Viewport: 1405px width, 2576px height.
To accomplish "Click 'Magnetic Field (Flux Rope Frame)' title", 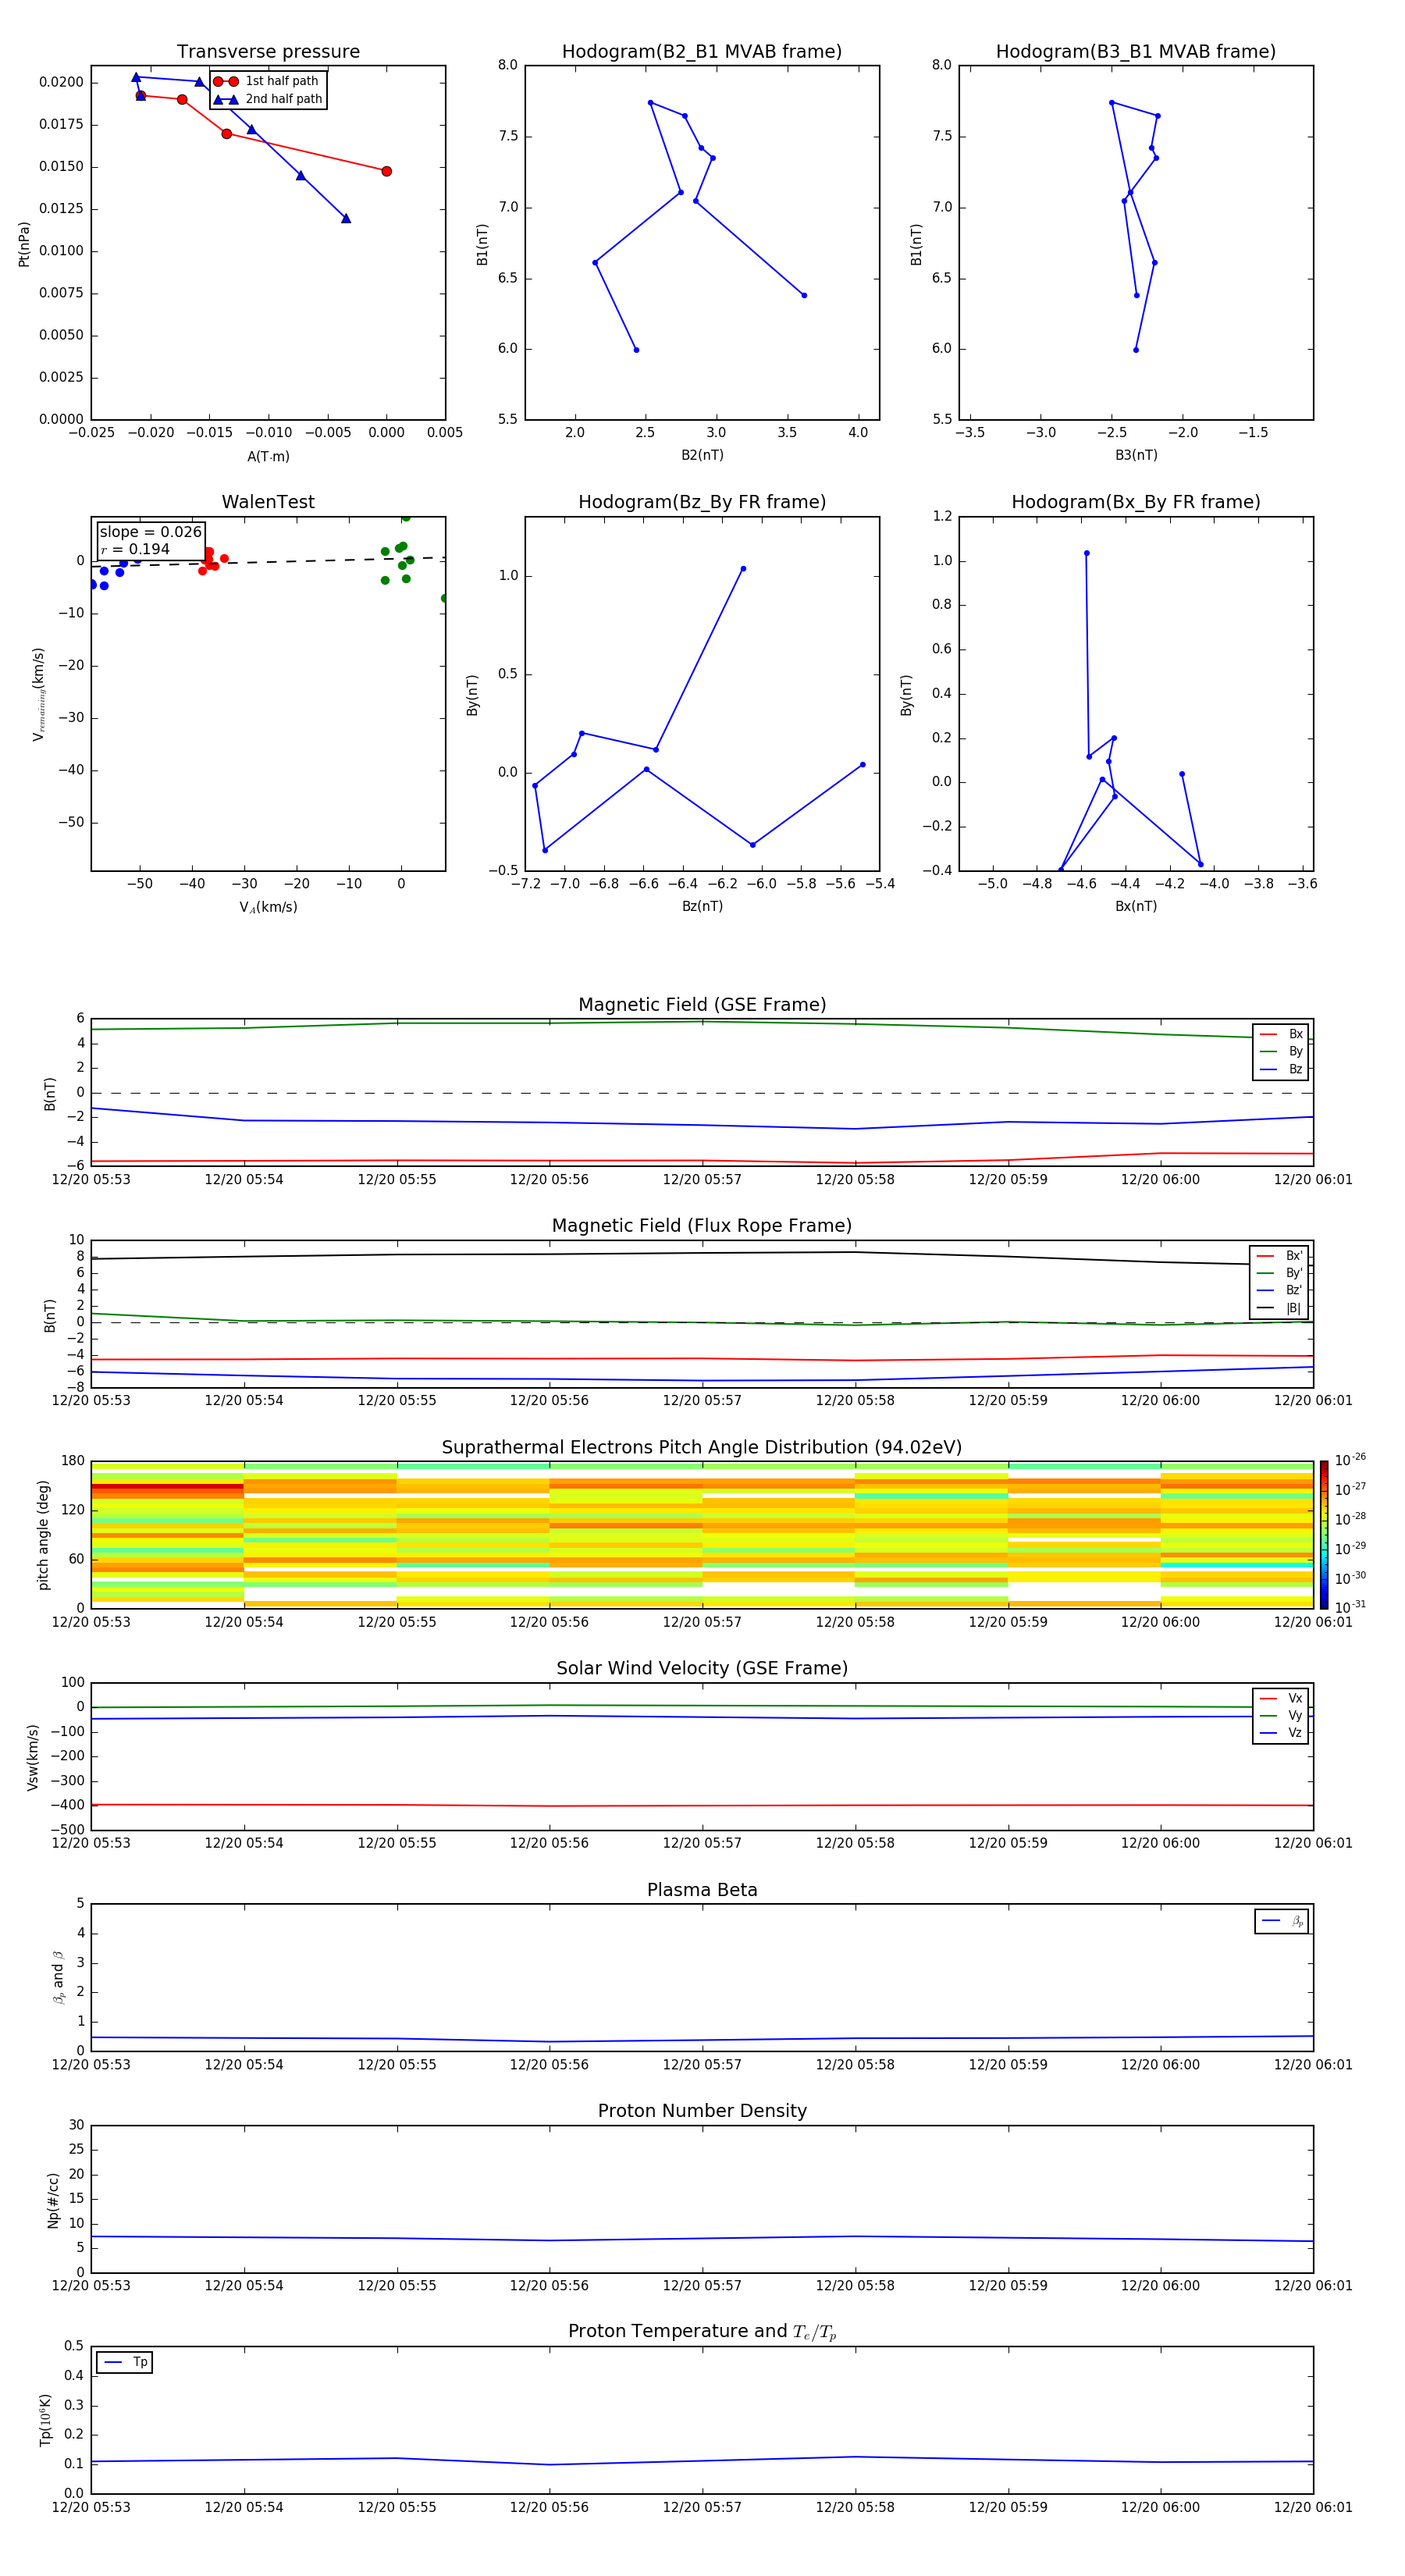I will pos(702,1226).
